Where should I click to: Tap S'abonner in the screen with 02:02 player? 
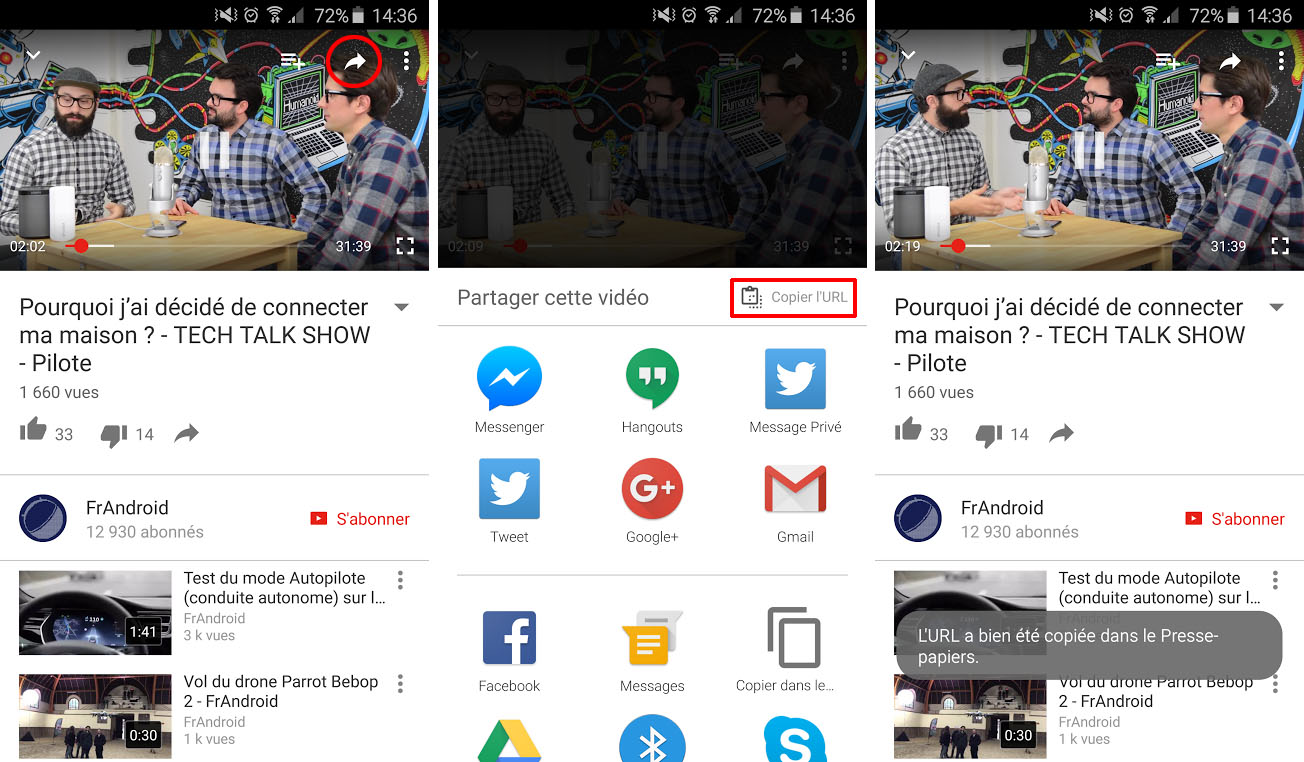tap(360, 519)
